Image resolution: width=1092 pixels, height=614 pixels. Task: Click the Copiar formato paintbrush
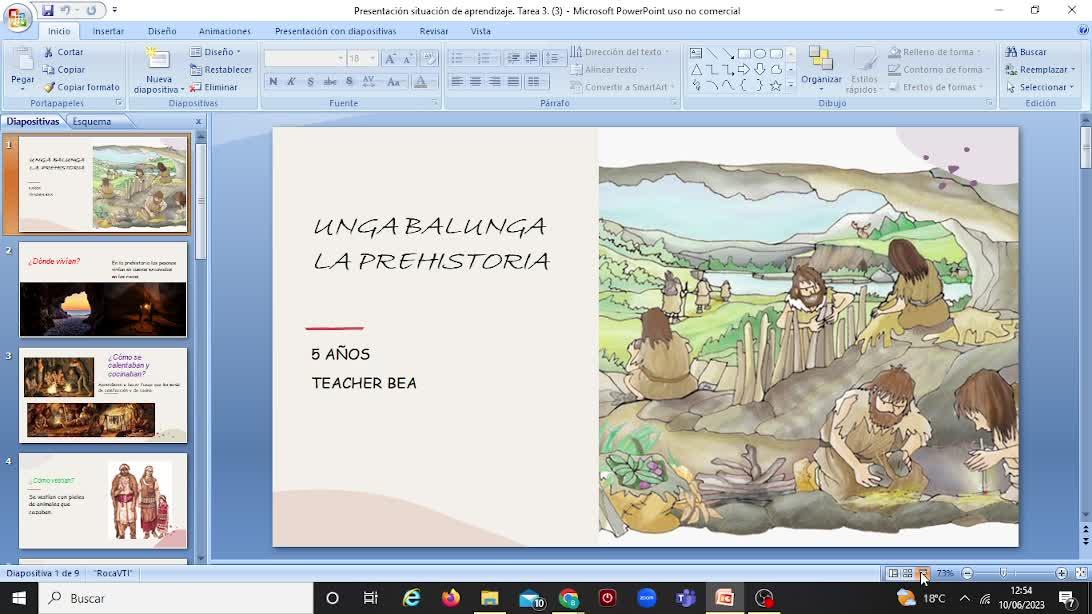tap(48, 87)
